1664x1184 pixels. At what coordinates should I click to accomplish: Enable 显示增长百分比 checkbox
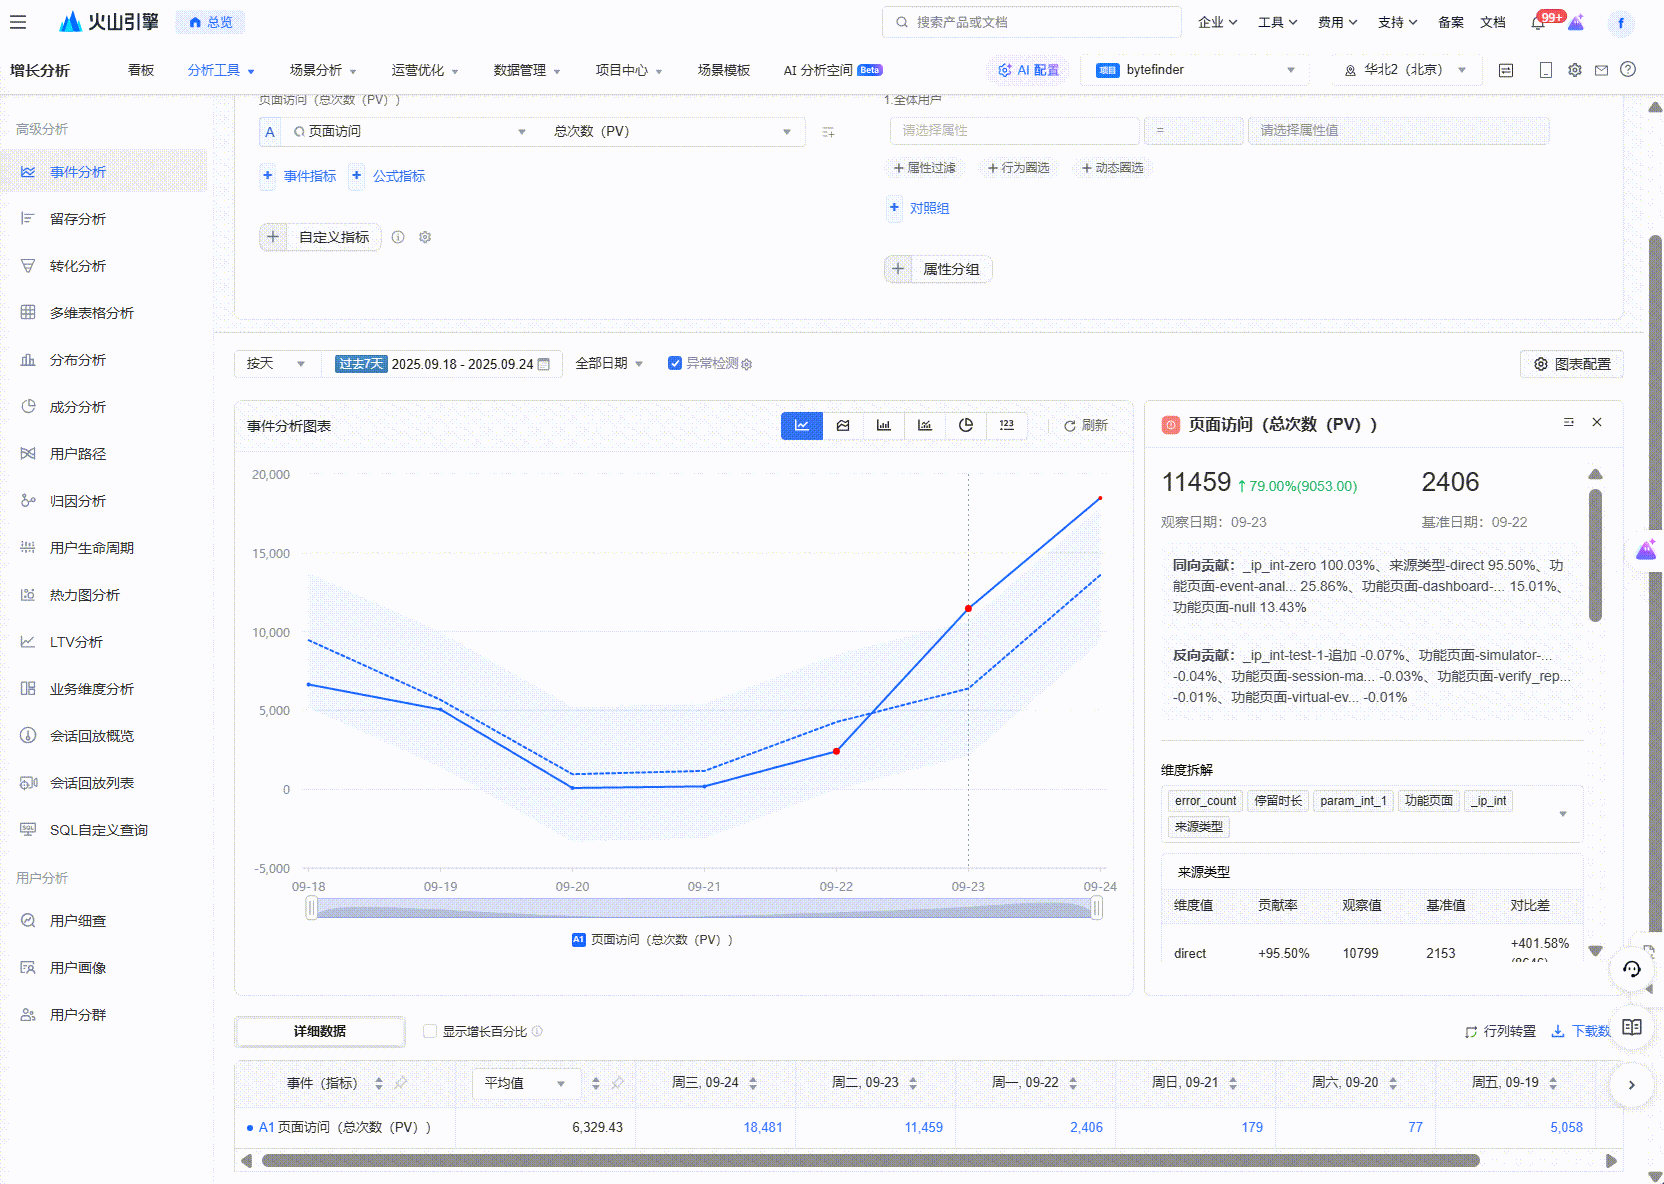(x=430, y=1031)
